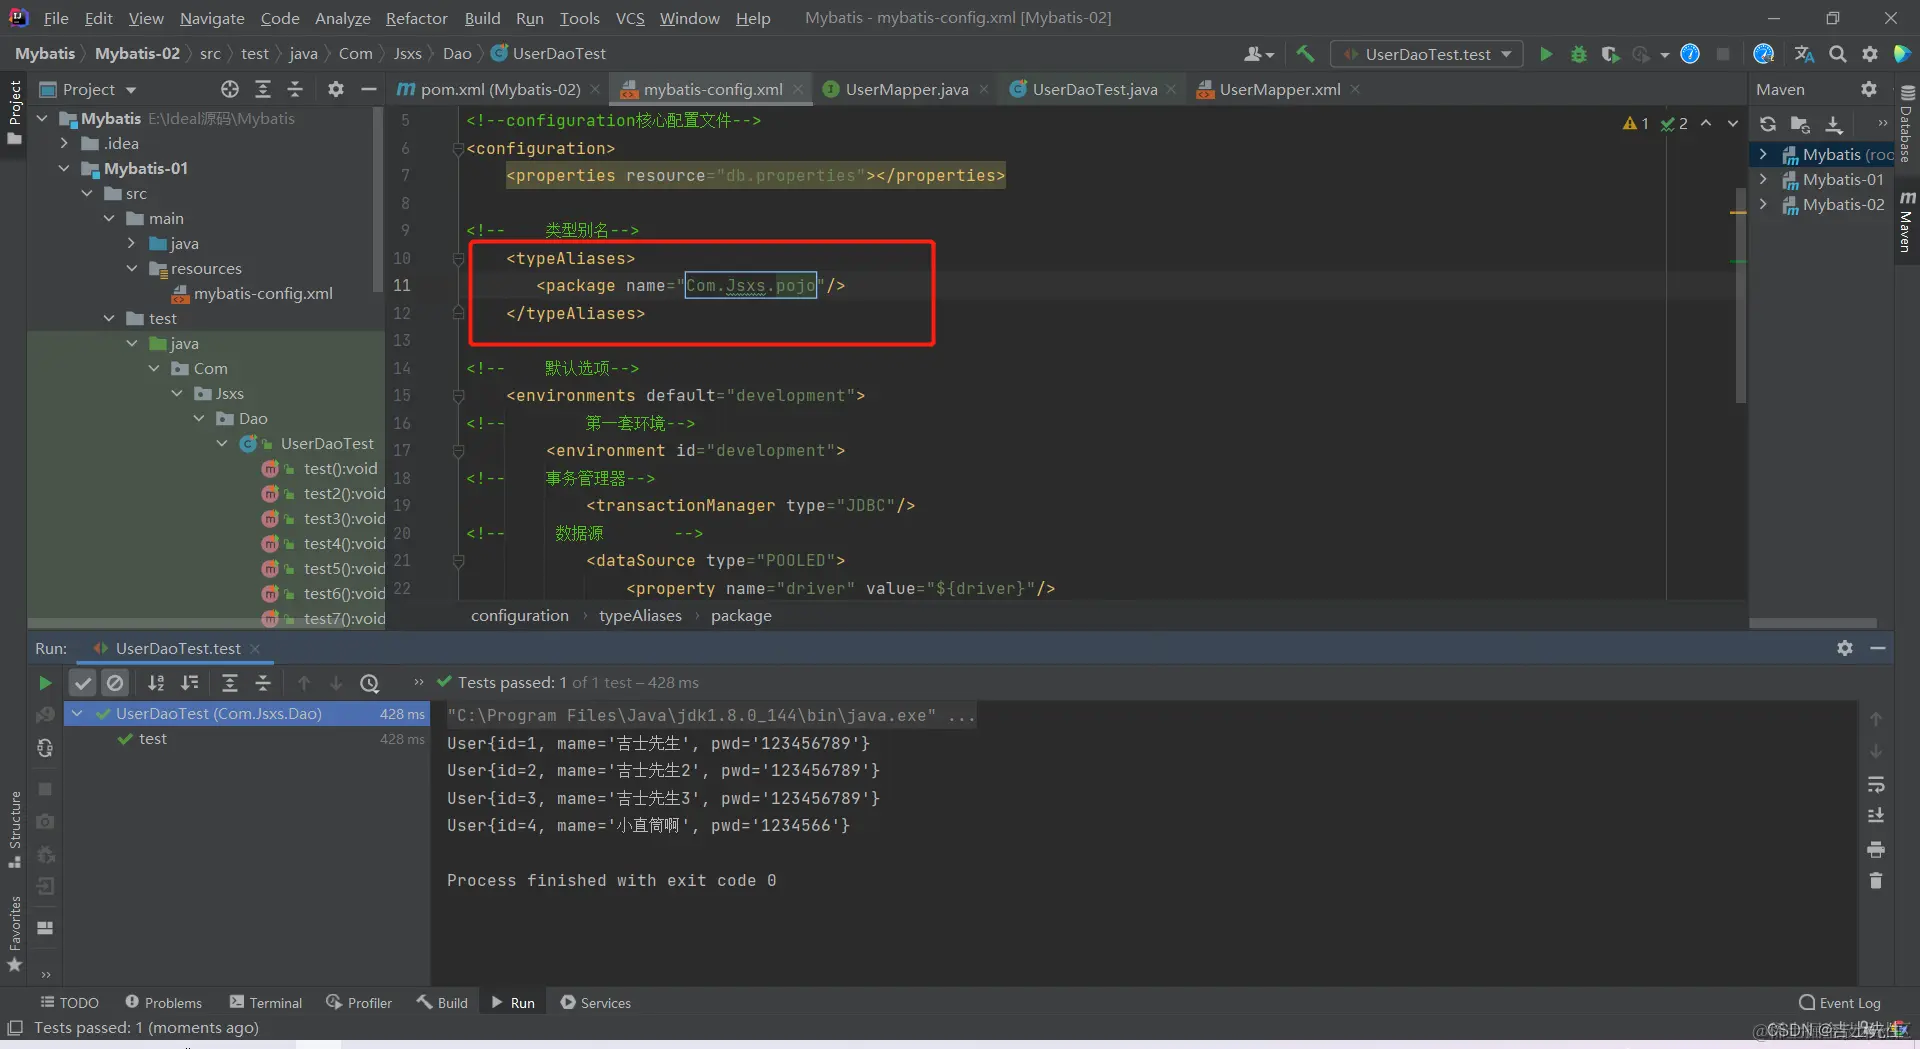Expand all test results

[x=229, y=683]
